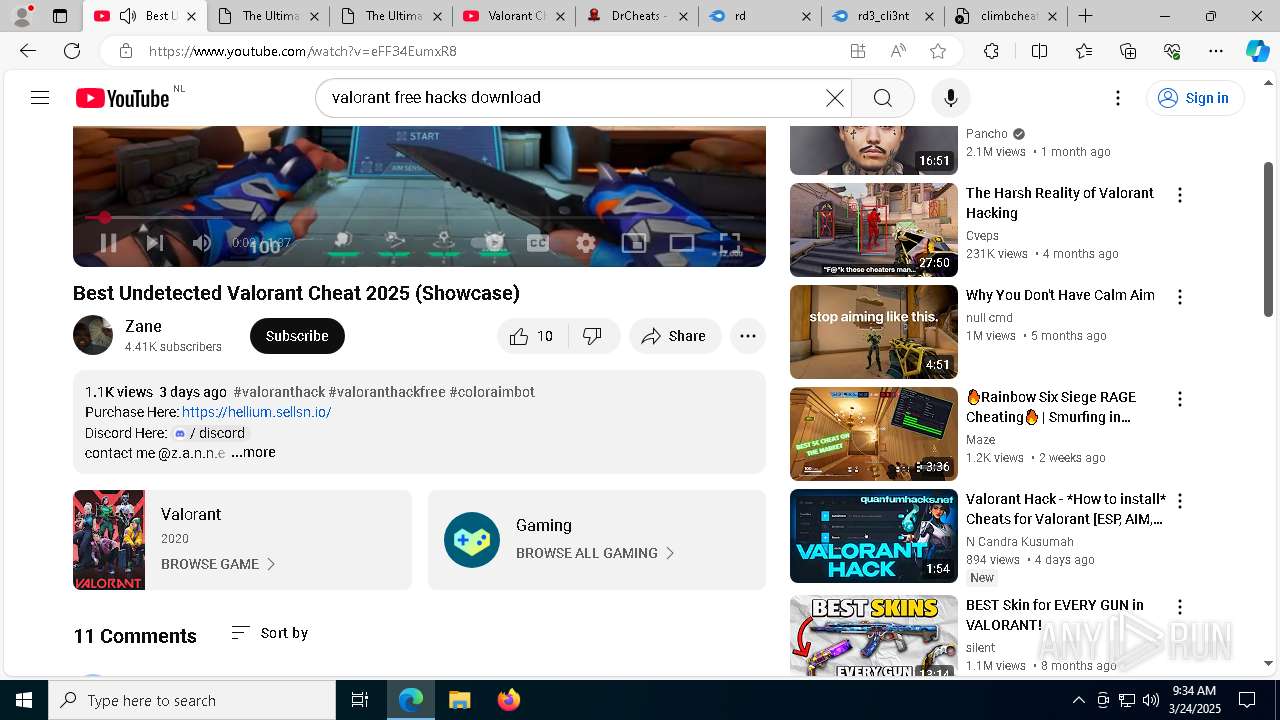Image resolution: width=1280 pixels, height=720 pixels.
Task: Skip to next video in player
Action: point(155,242)
